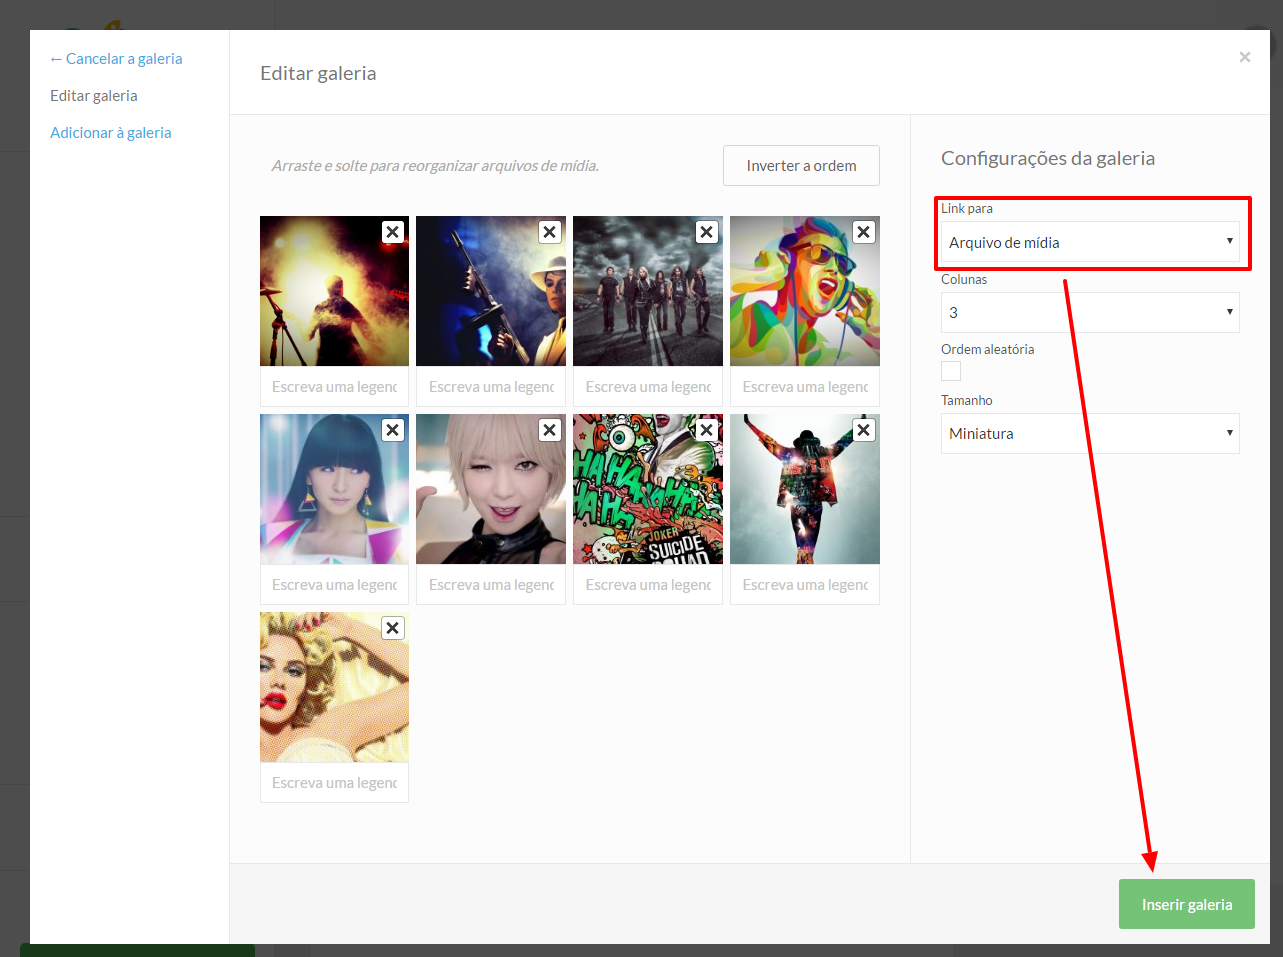Select Editar galeria in the sidebar

pyautogui.click(x=94, y=96)
